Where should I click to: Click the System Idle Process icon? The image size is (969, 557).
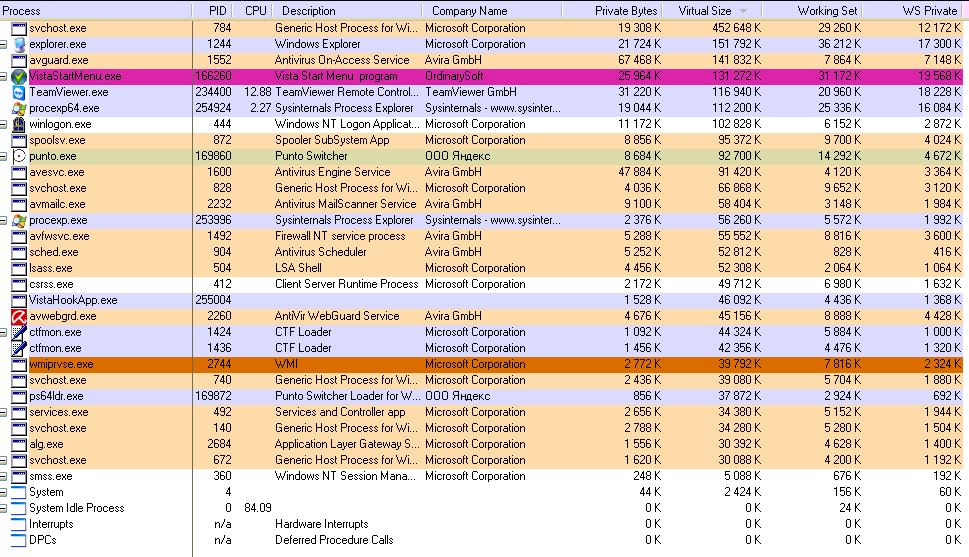click(19, 508)
